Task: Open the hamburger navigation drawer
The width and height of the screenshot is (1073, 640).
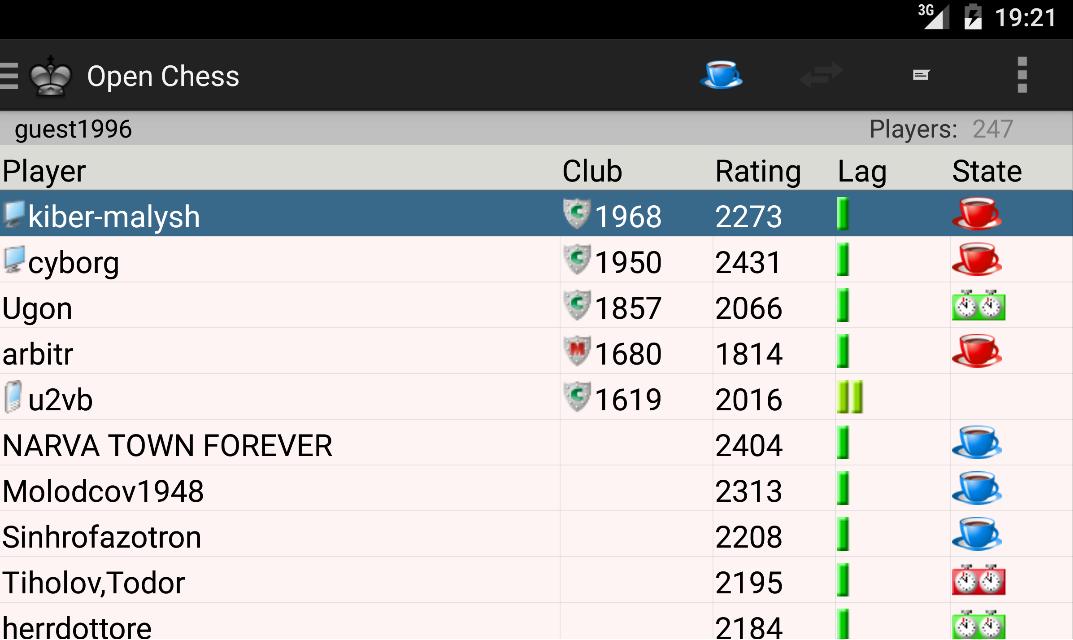Action: click(9, 76)
